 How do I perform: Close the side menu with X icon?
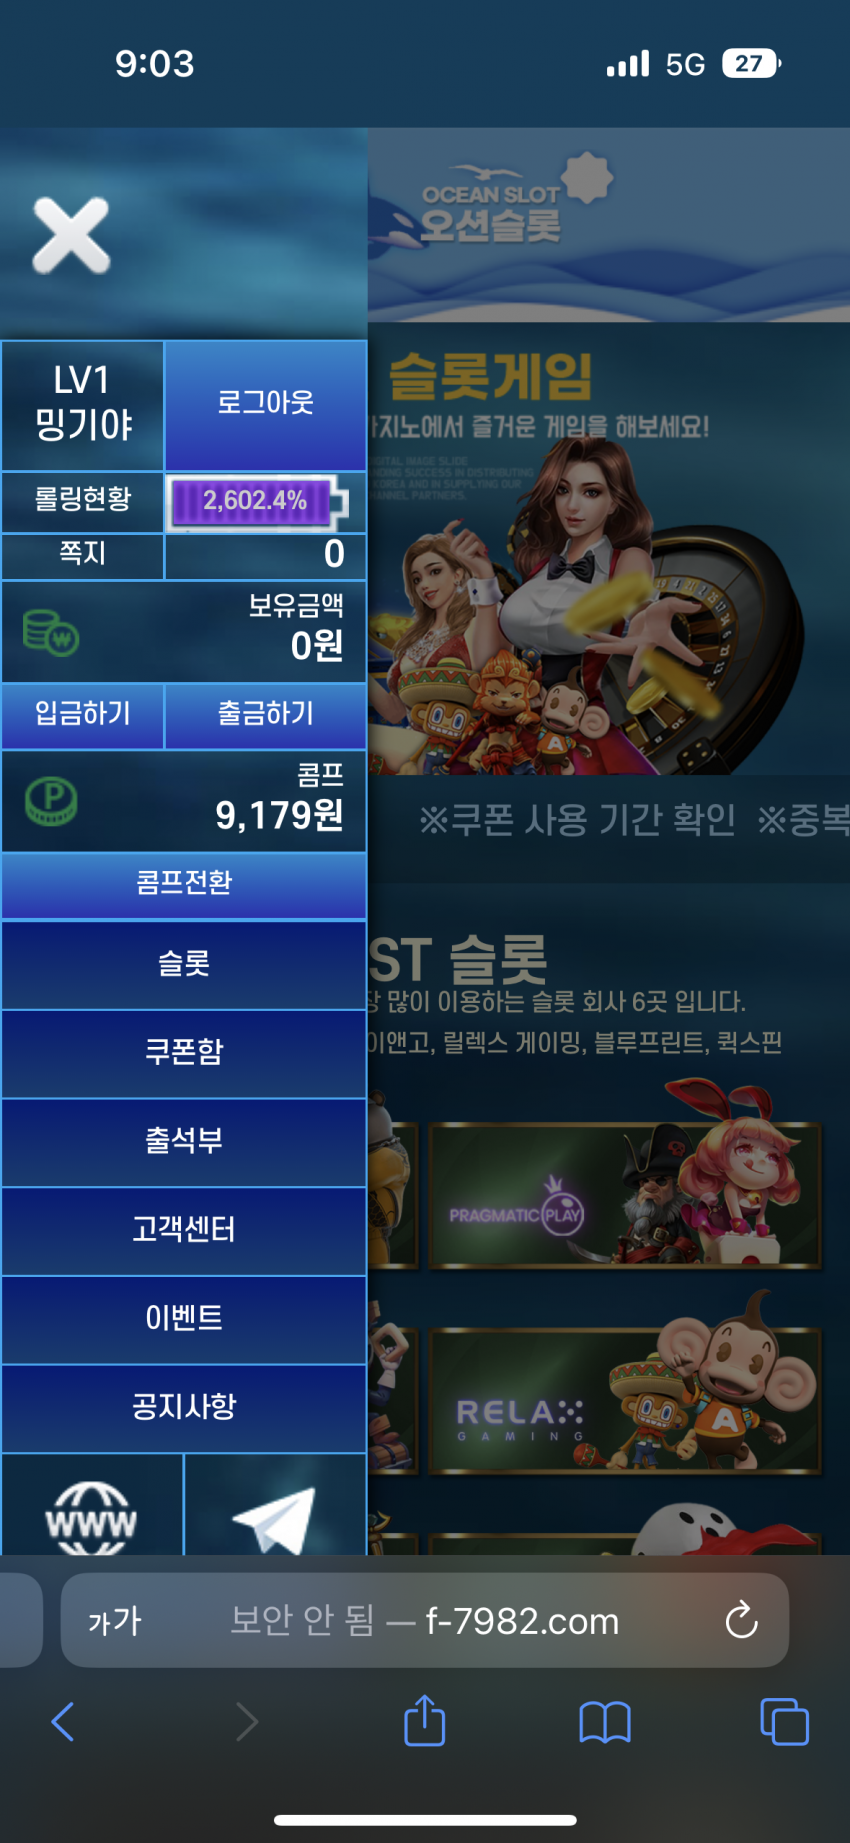click(x=71, y=236)
